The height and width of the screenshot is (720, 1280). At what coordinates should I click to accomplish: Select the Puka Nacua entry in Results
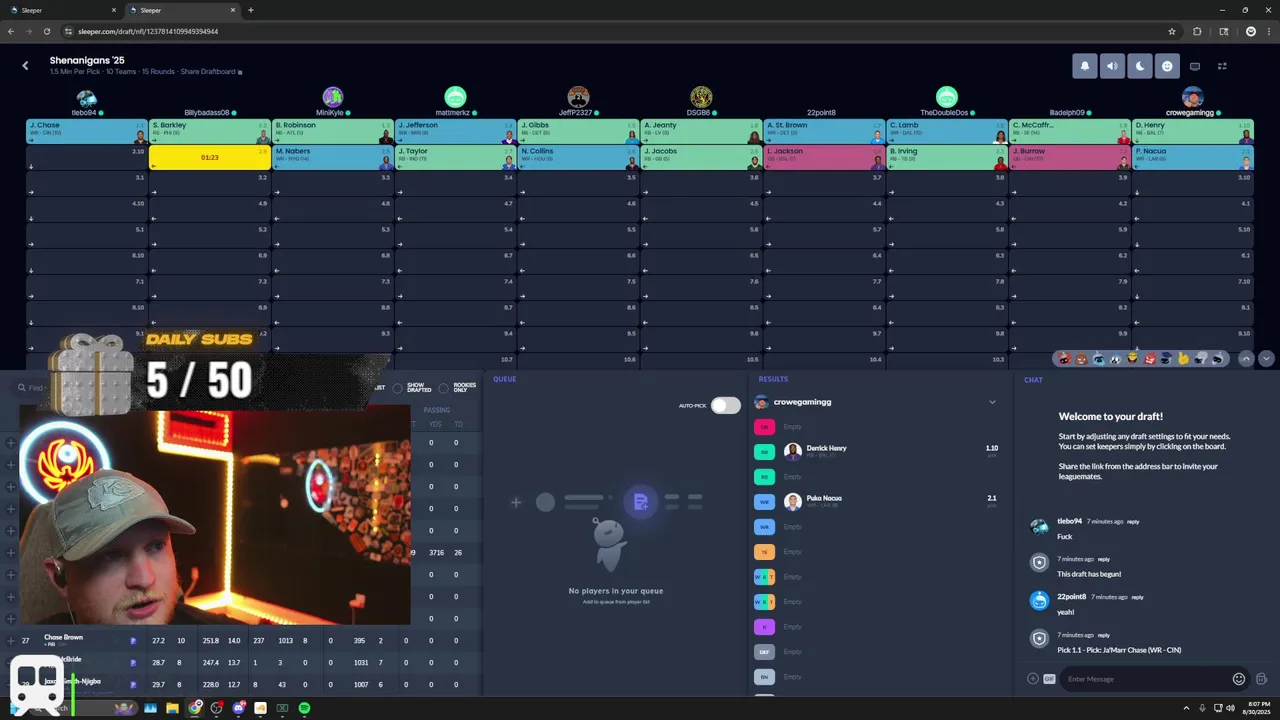click(x=876, y=501)
